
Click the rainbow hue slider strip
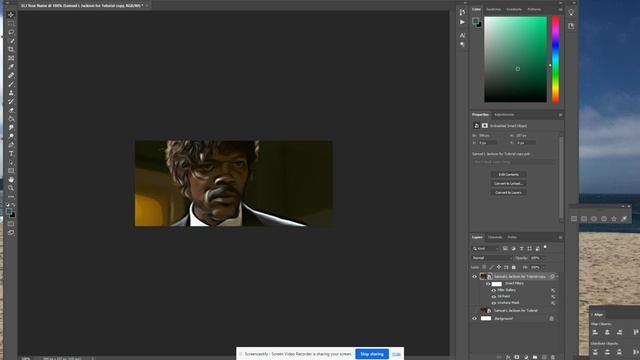coord(556,59)
